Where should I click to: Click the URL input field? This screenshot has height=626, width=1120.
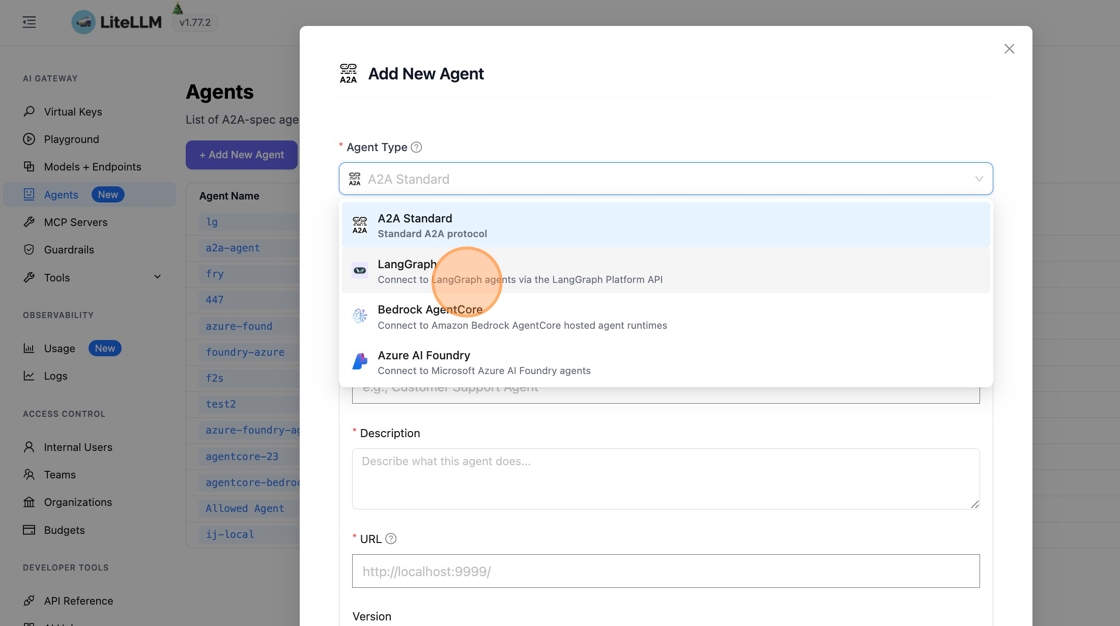point(666,571)
